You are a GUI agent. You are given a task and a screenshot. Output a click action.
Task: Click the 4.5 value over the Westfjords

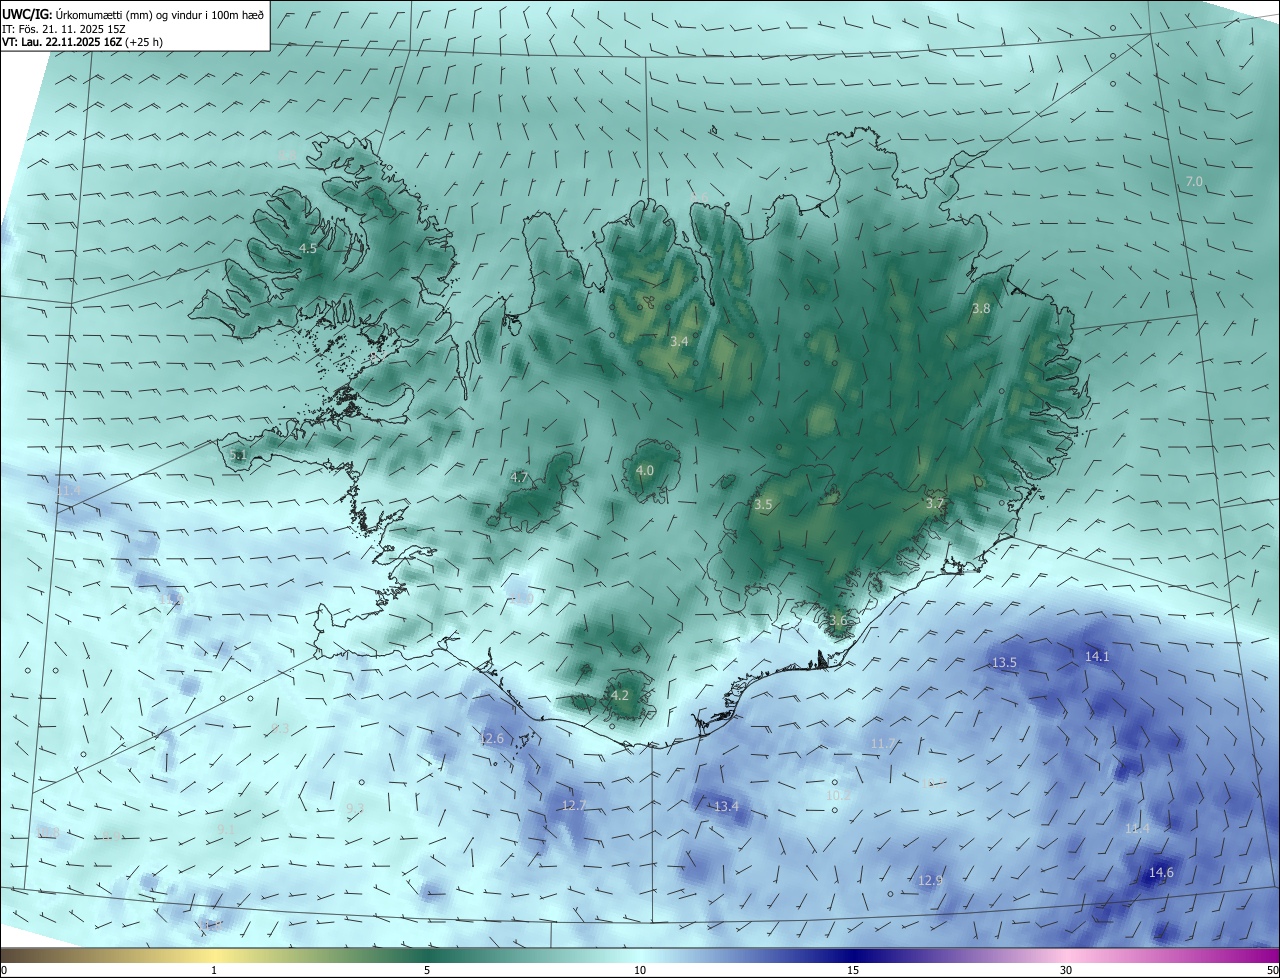click(x=308, y=248)
